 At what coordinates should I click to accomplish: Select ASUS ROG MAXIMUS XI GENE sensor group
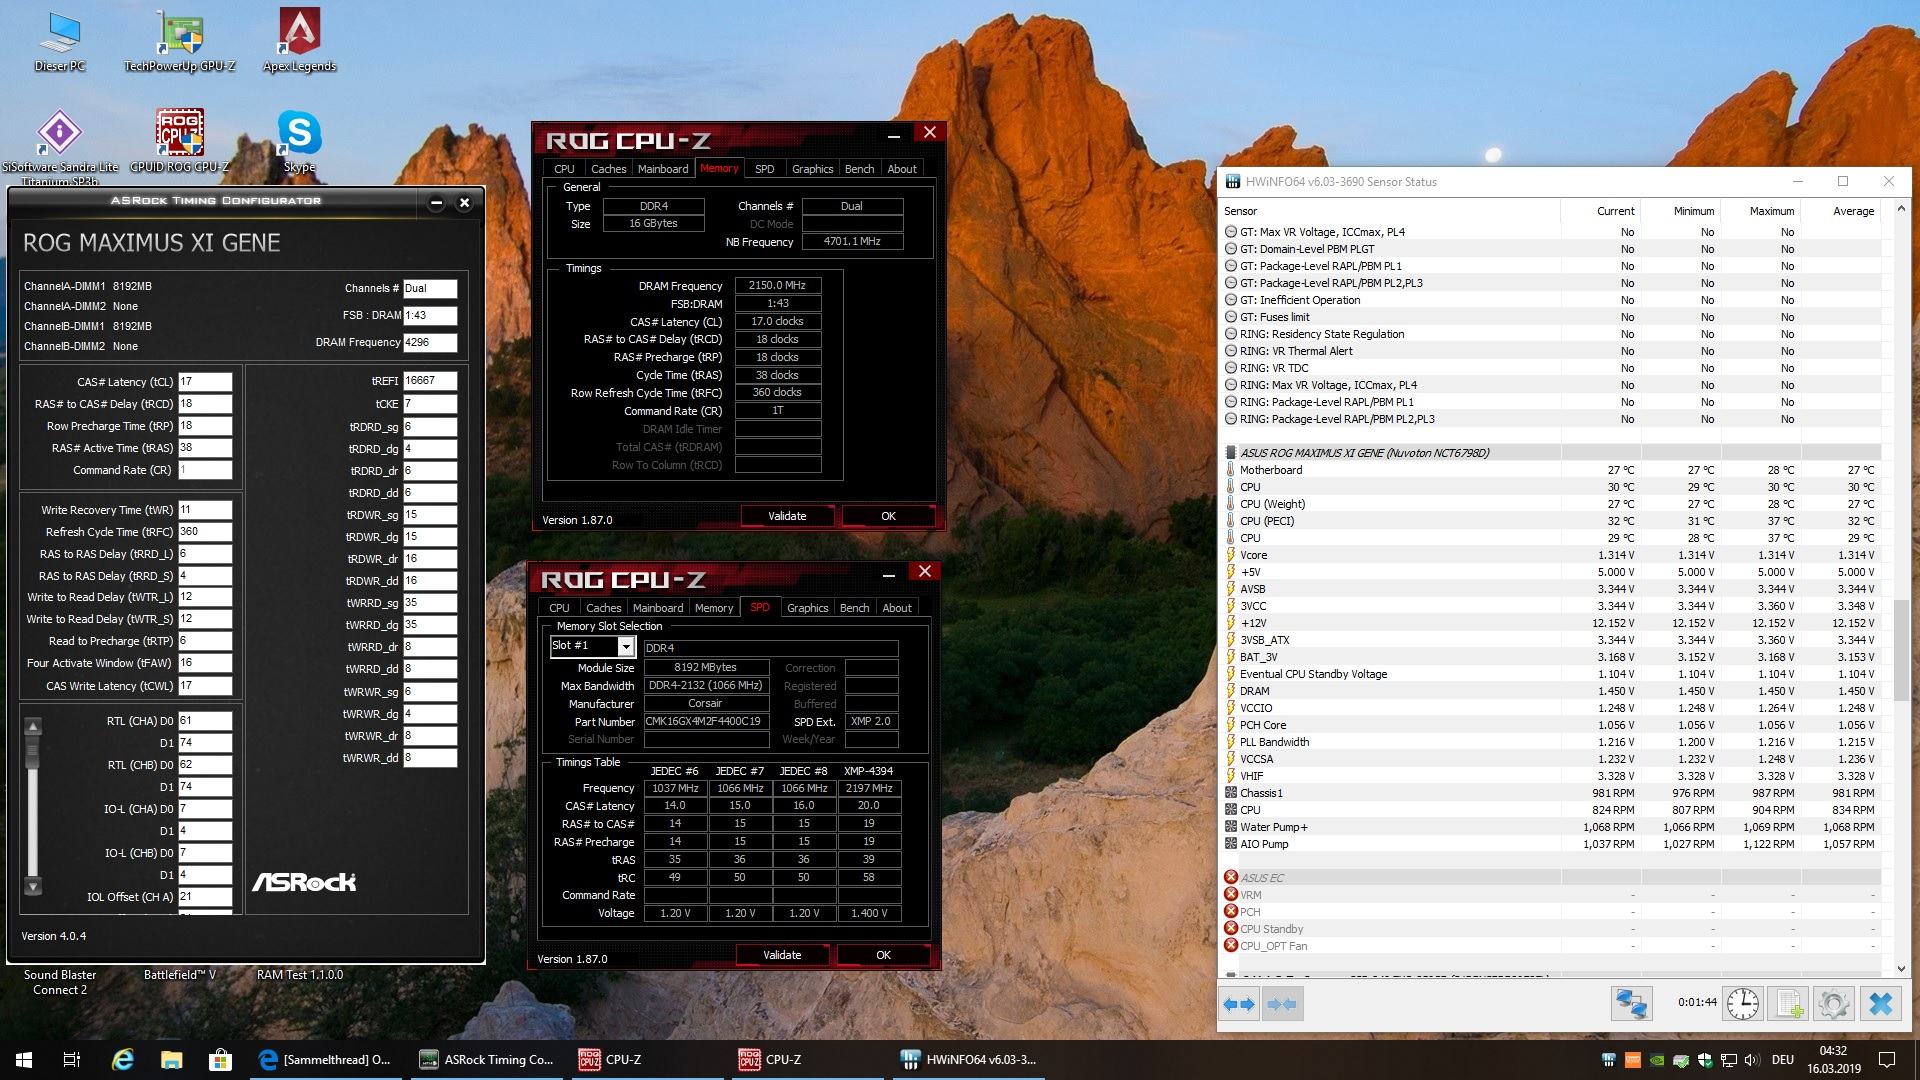(x=1550, y=453)
